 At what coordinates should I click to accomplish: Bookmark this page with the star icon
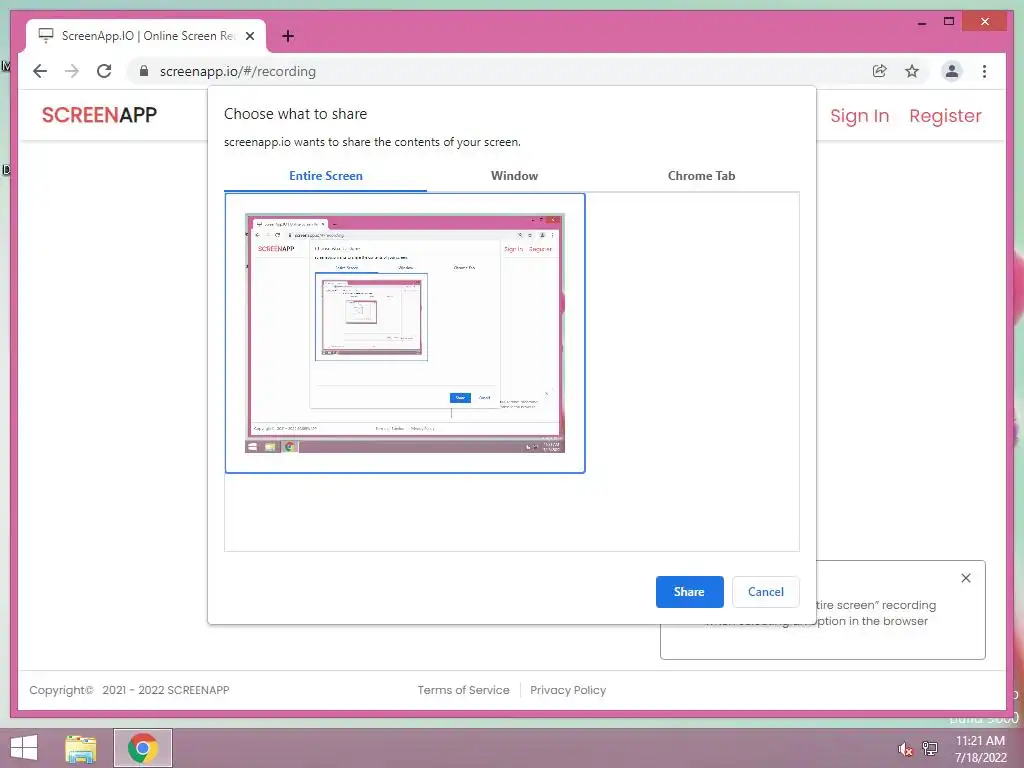tap(912, 71)
